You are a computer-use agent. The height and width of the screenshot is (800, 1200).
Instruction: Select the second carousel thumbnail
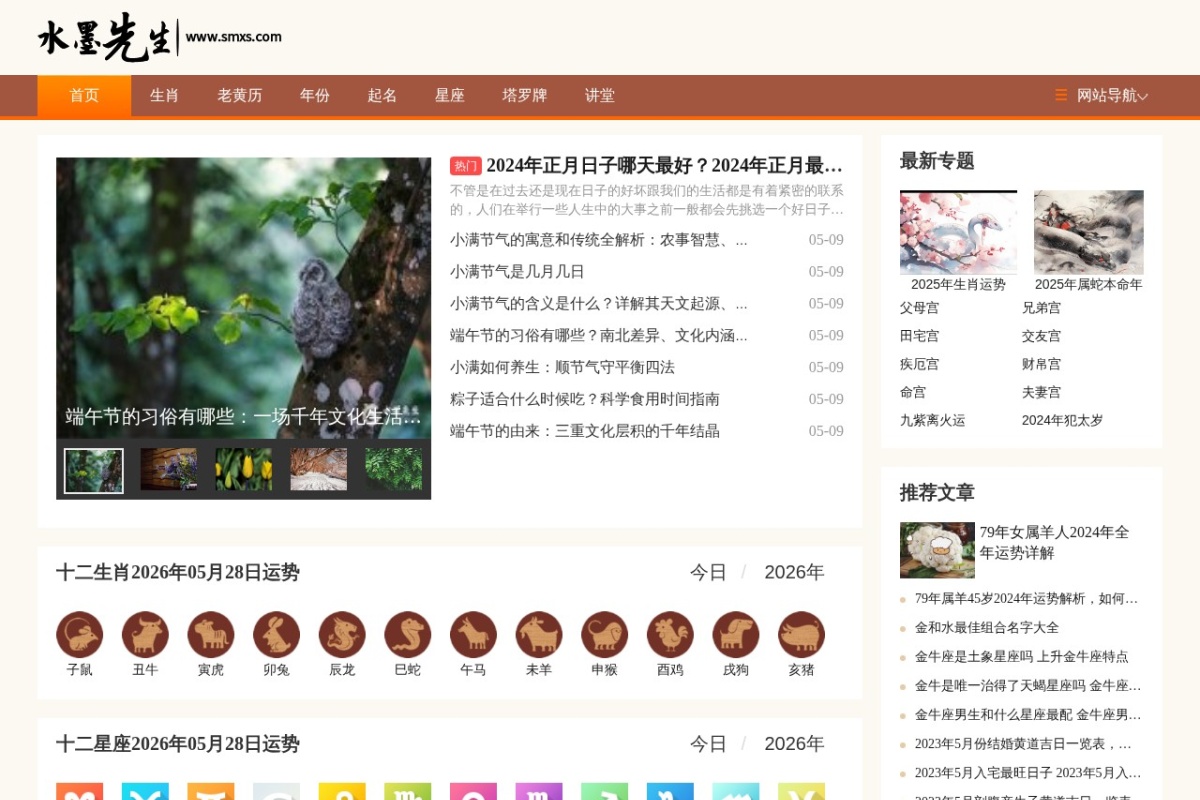[169, 469]
